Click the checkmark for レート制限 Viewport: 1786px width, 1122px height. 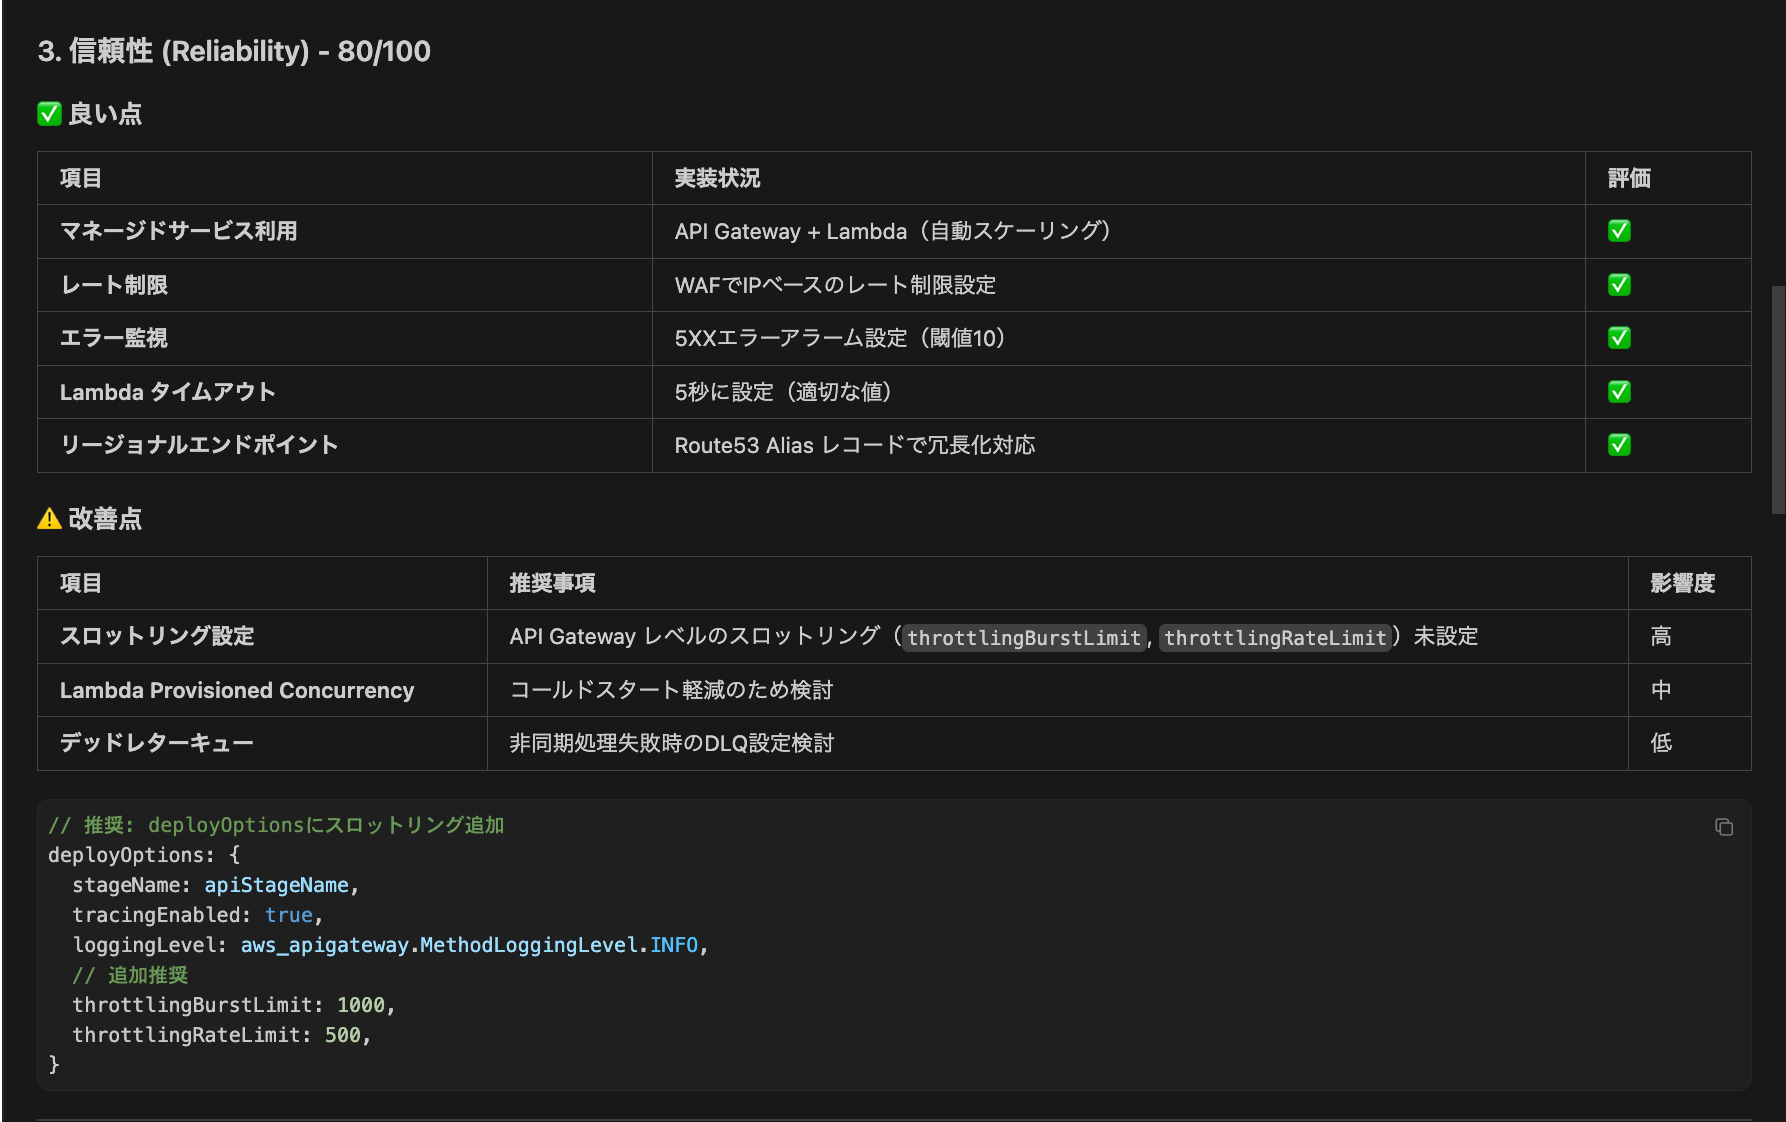[x=1618, y=285]
